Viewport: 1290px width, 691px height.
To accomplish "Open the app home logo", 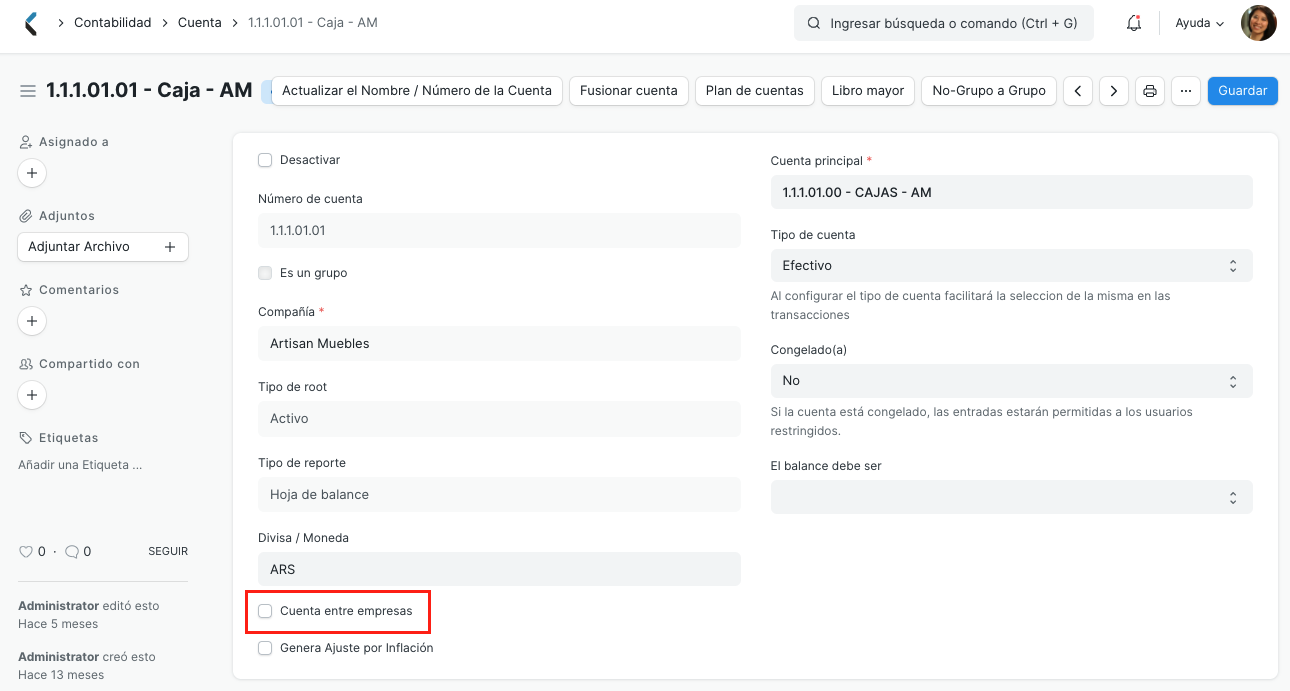I will point(31,23).
